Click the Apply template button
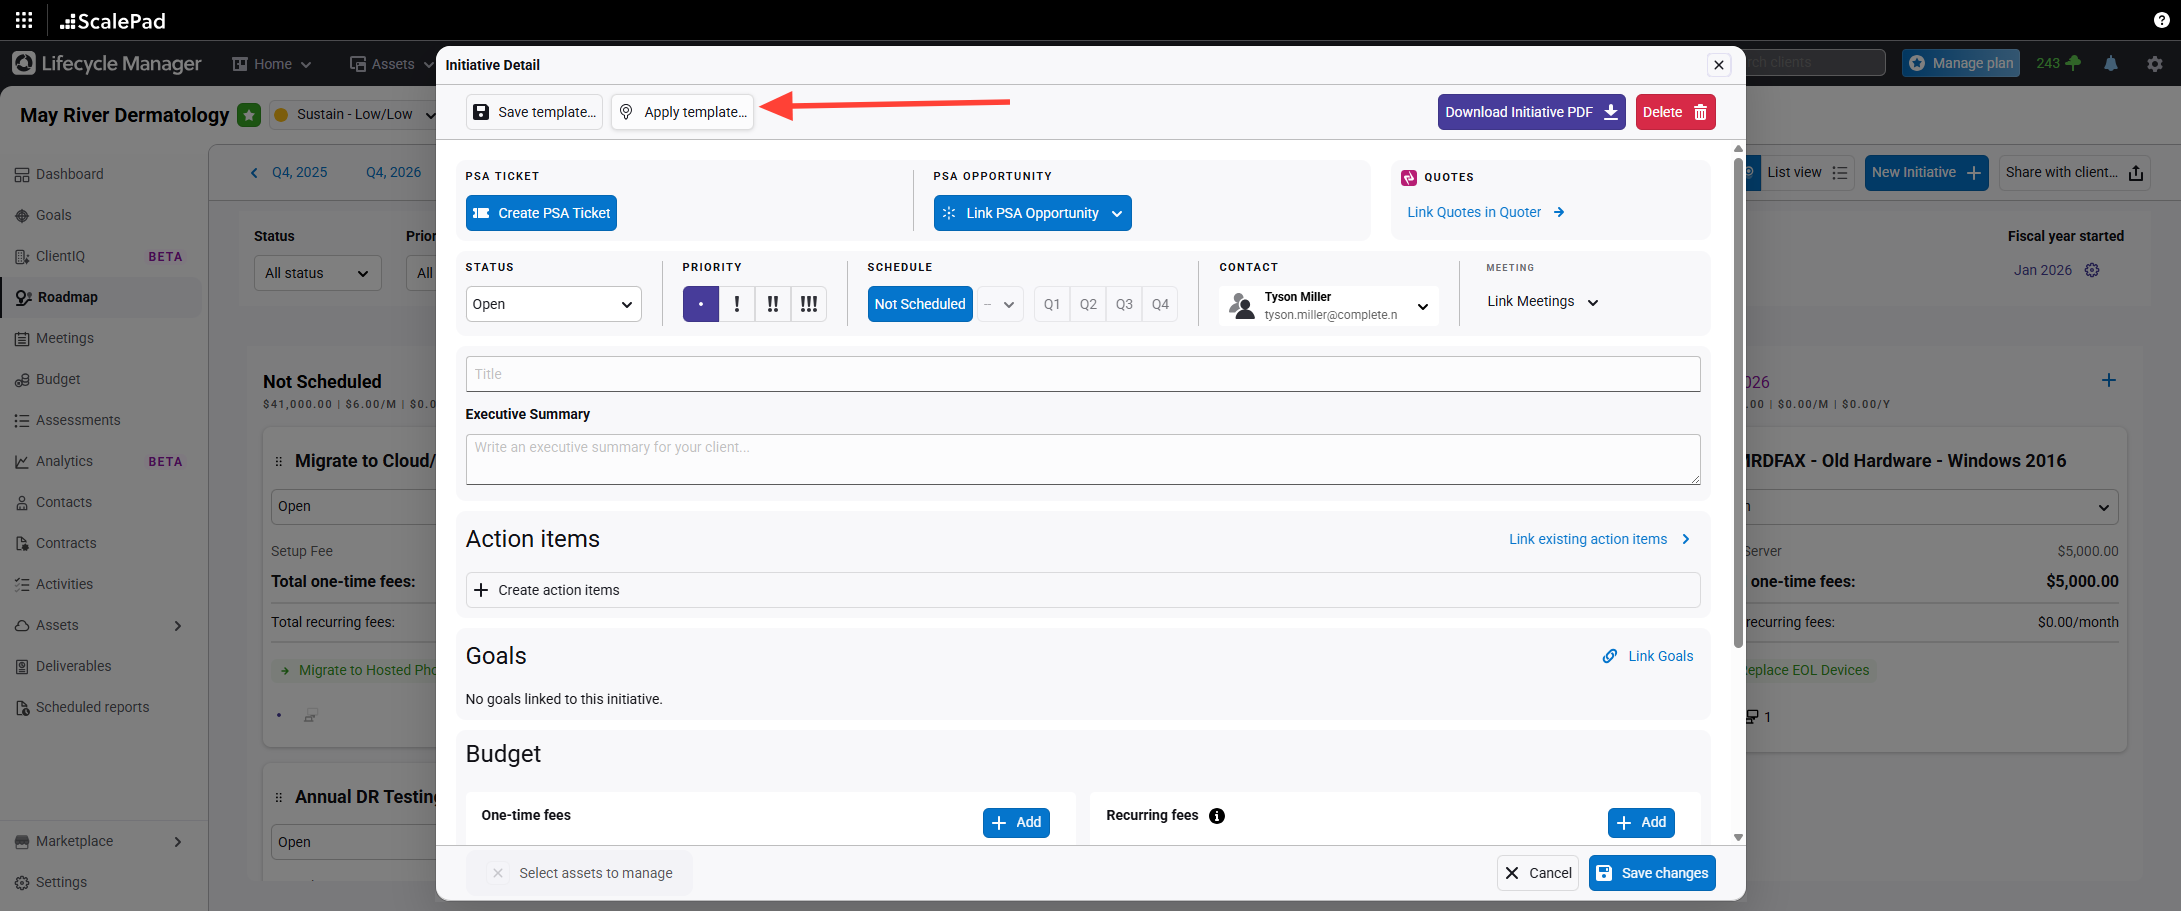 pyautogui.click(x=683, y=112)
